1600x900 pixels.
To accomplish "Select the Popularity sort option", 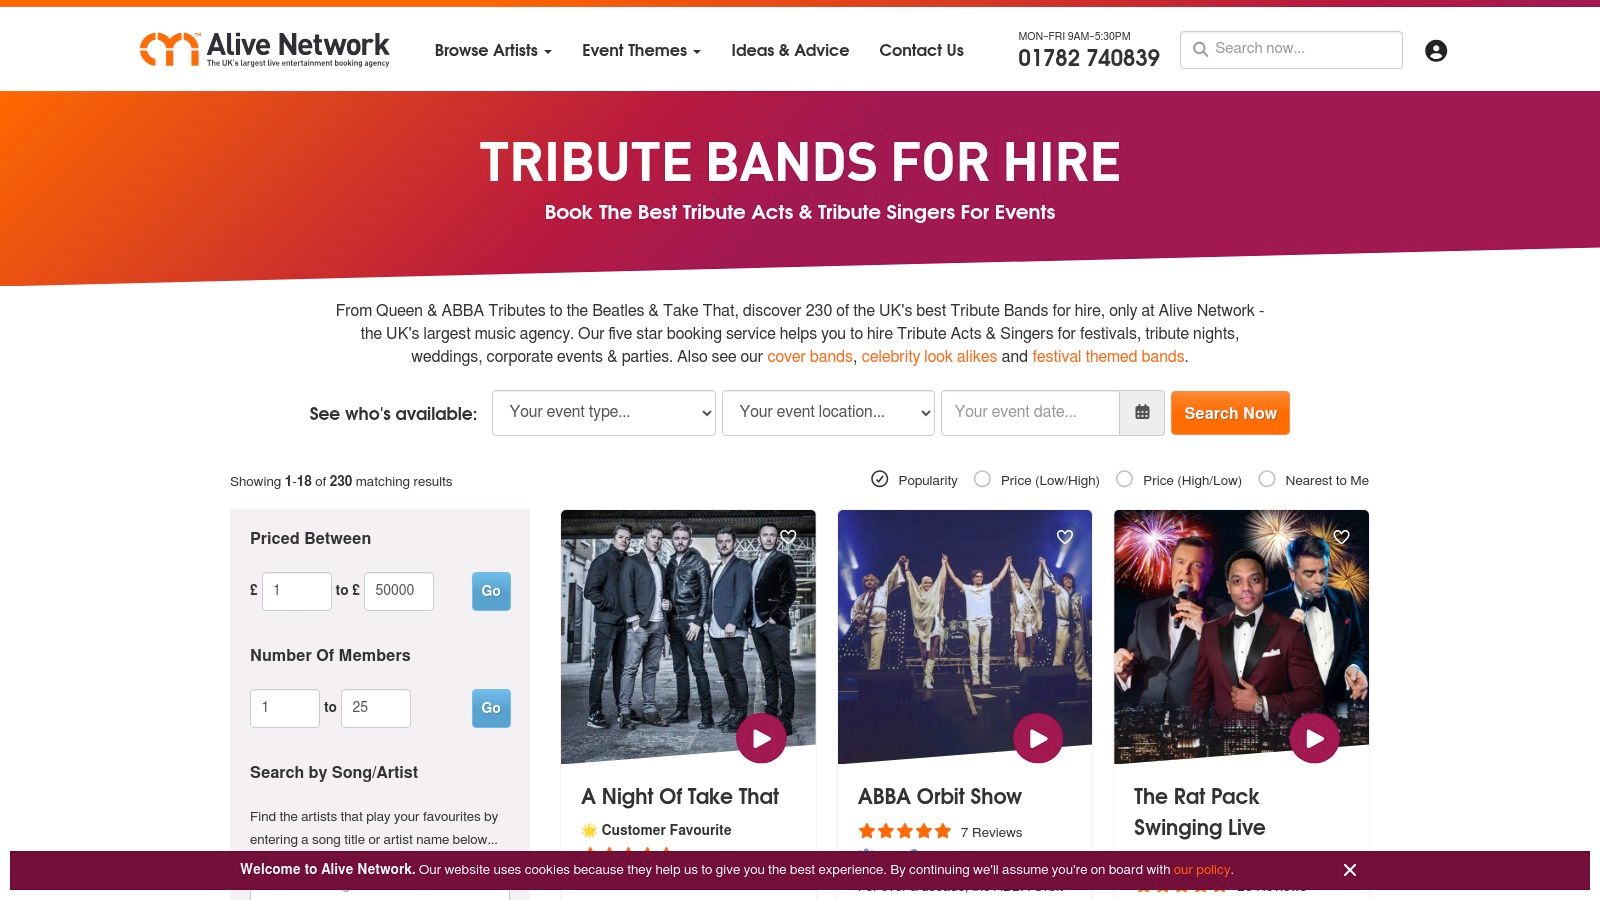I will [x=914, y=480].
